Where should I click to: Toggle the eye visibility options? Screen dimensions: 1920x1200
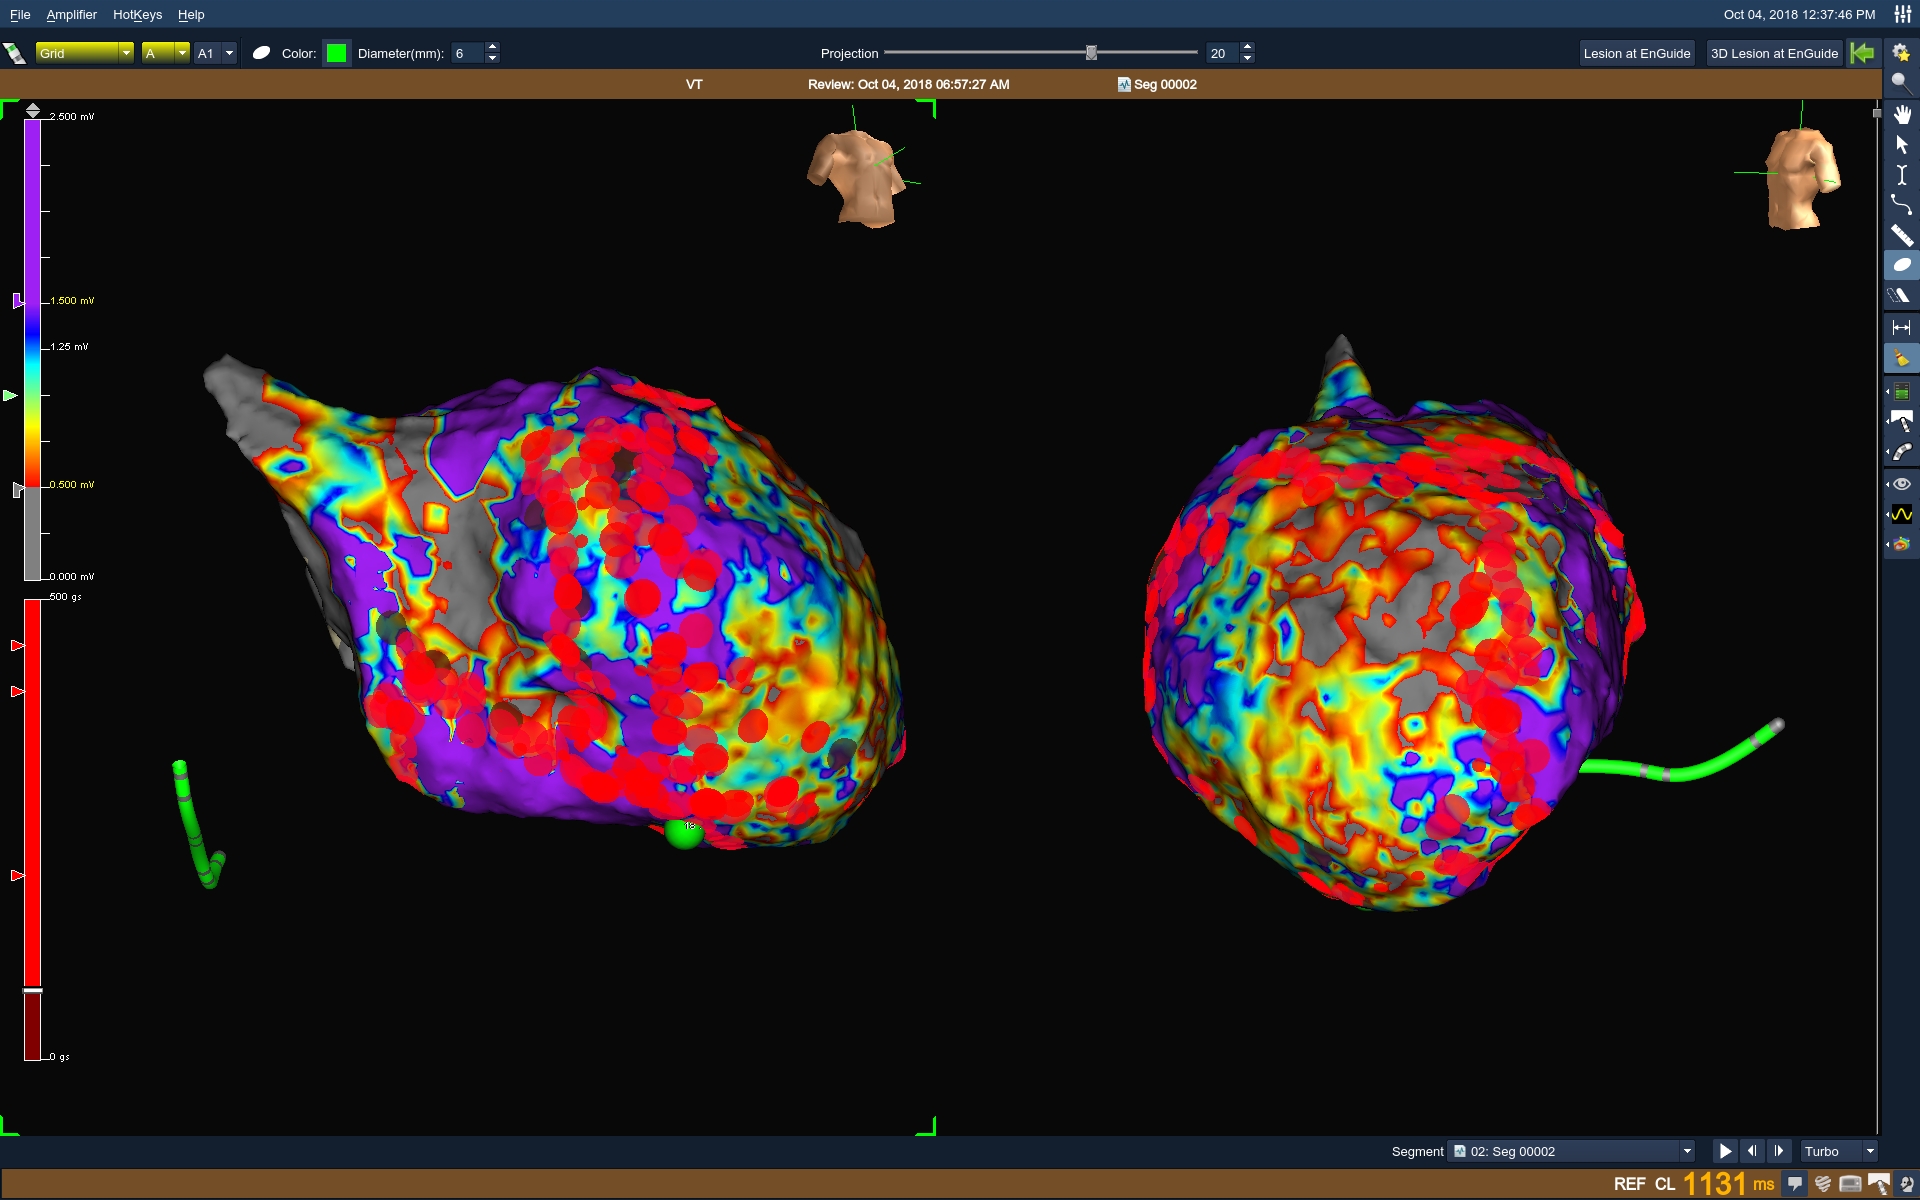point(1901,484)
